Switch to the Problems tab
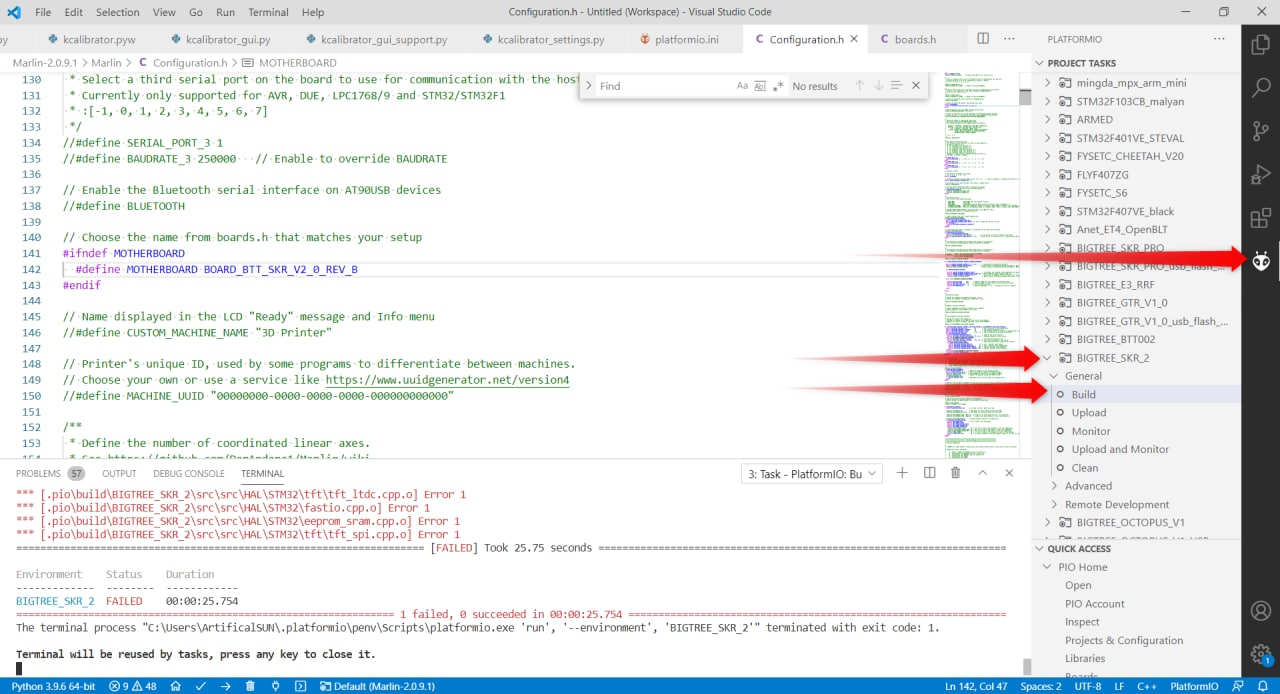Screen dimensions: 1280x694 click(50, 474)
